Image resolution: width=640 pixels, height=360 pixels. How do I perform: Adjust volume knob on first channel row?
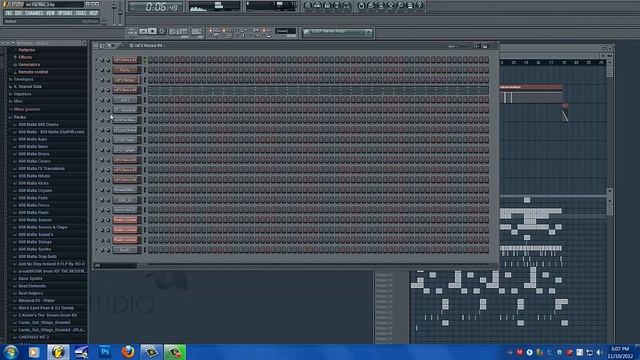(108, 60)
